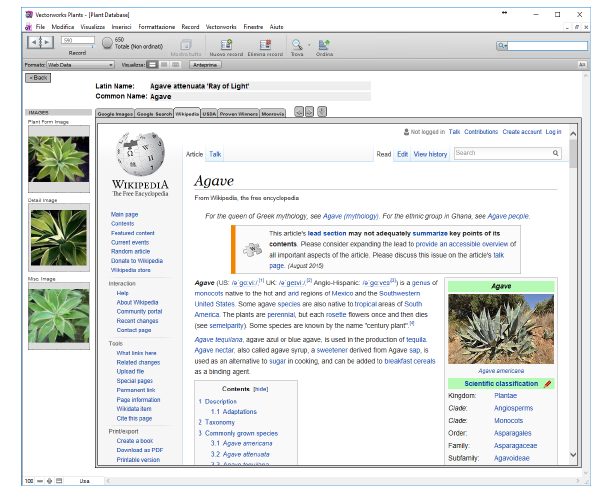
Task: Open the dropdown arrow next to Trova
Action: (x=309, y=45)
